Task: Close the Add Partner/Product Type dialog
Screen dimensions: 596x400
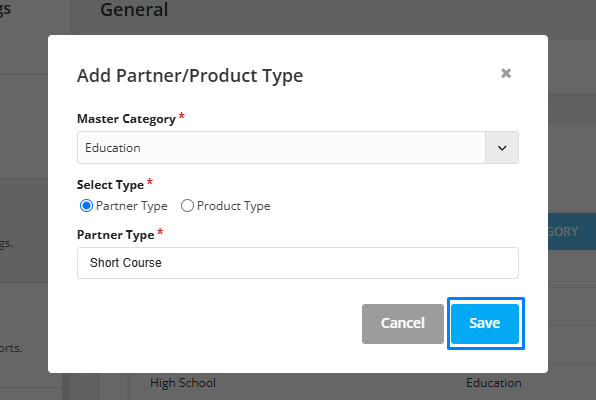Action: [506, 73]
